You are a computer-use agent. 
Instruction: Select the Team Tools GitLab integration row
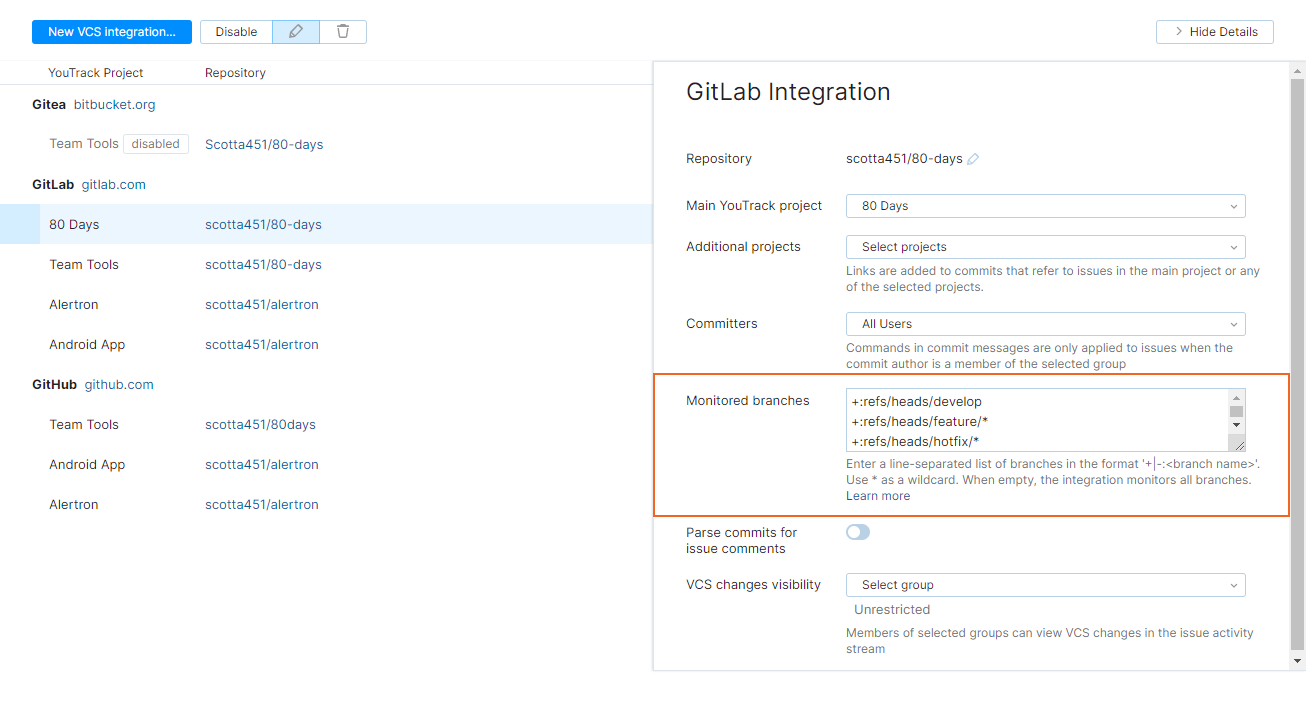[x=83, y=264]
